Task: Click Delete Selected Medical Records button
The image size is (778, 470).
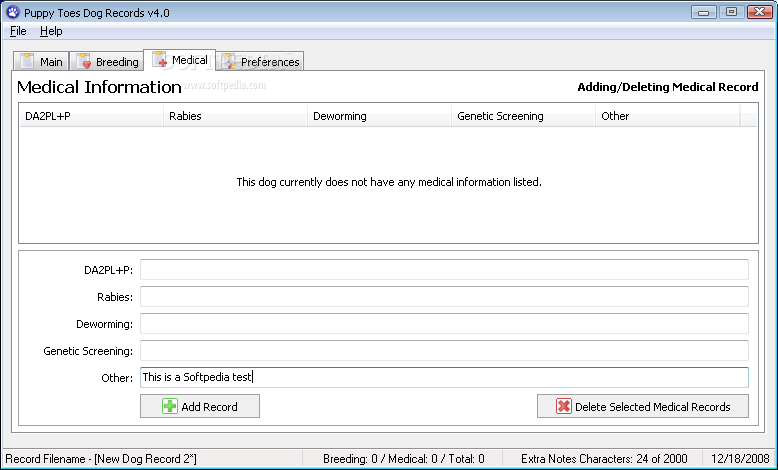Action: coord(643,406)
